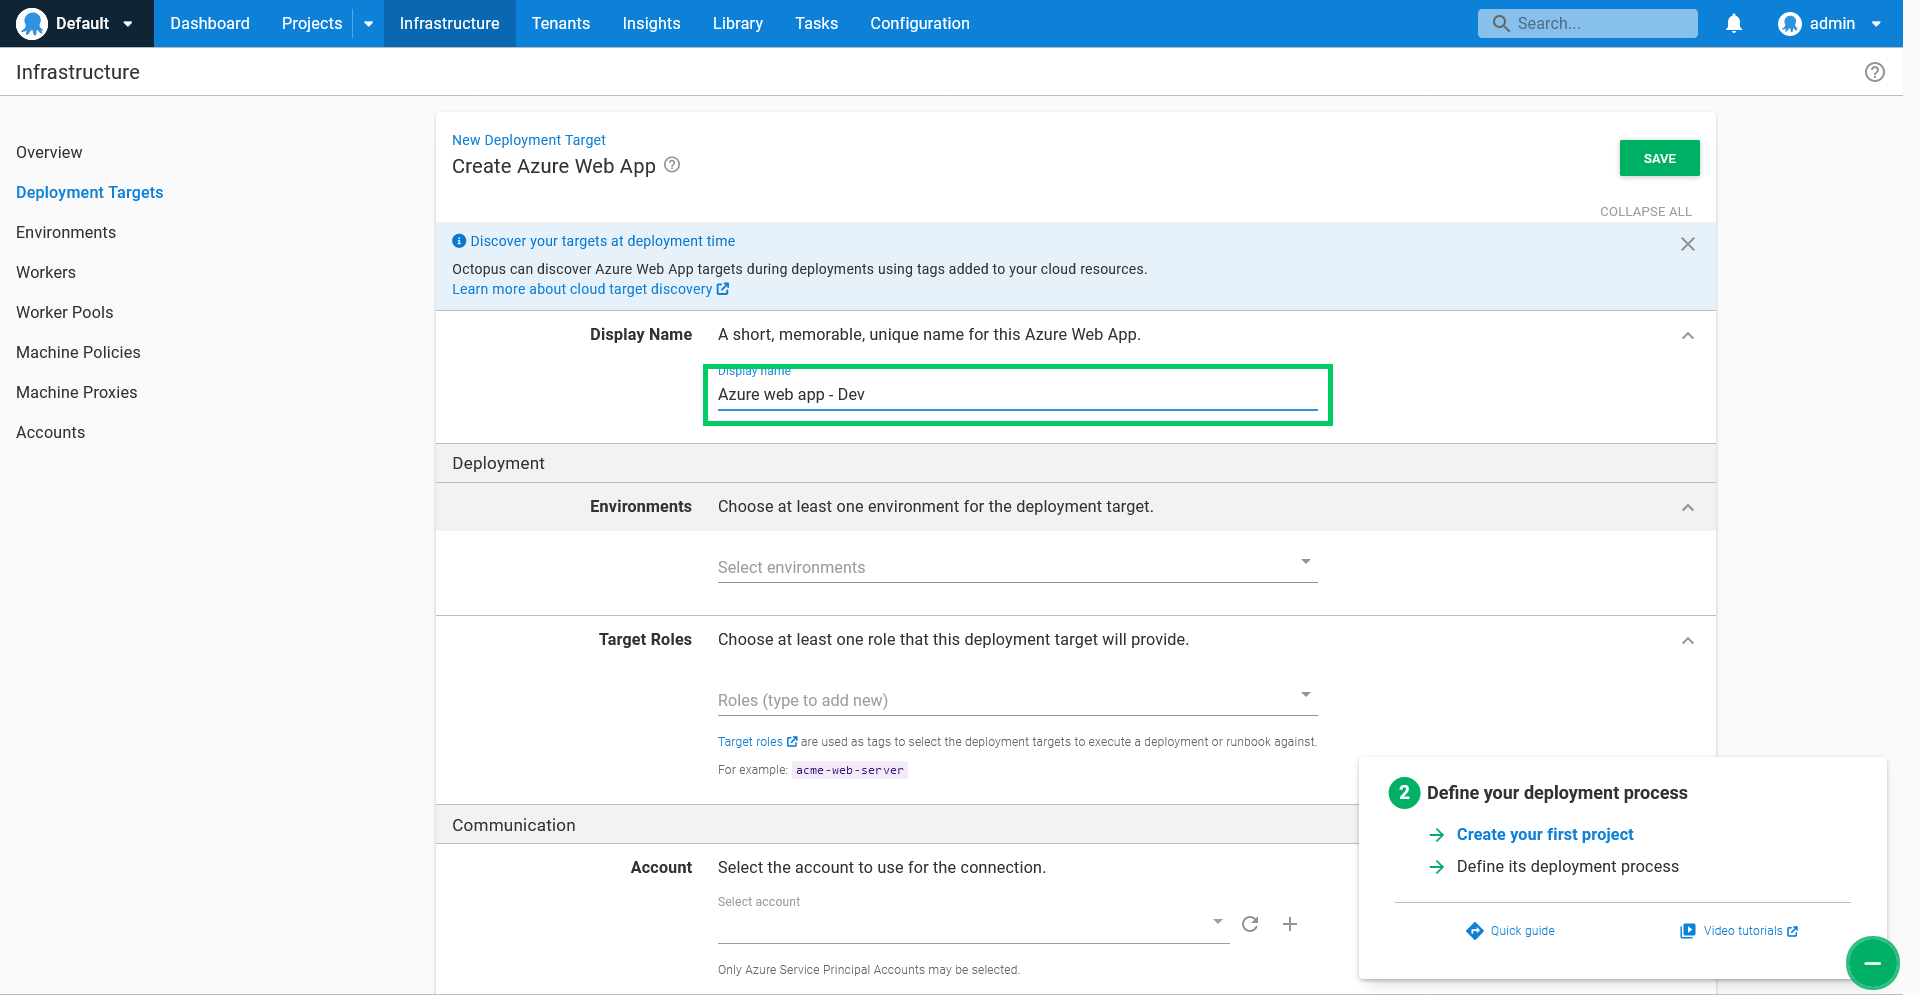Click the add new account plus icon
Image resolution: width=1920 pixels, height=995 pixels.
click(x=1290, y=924)
